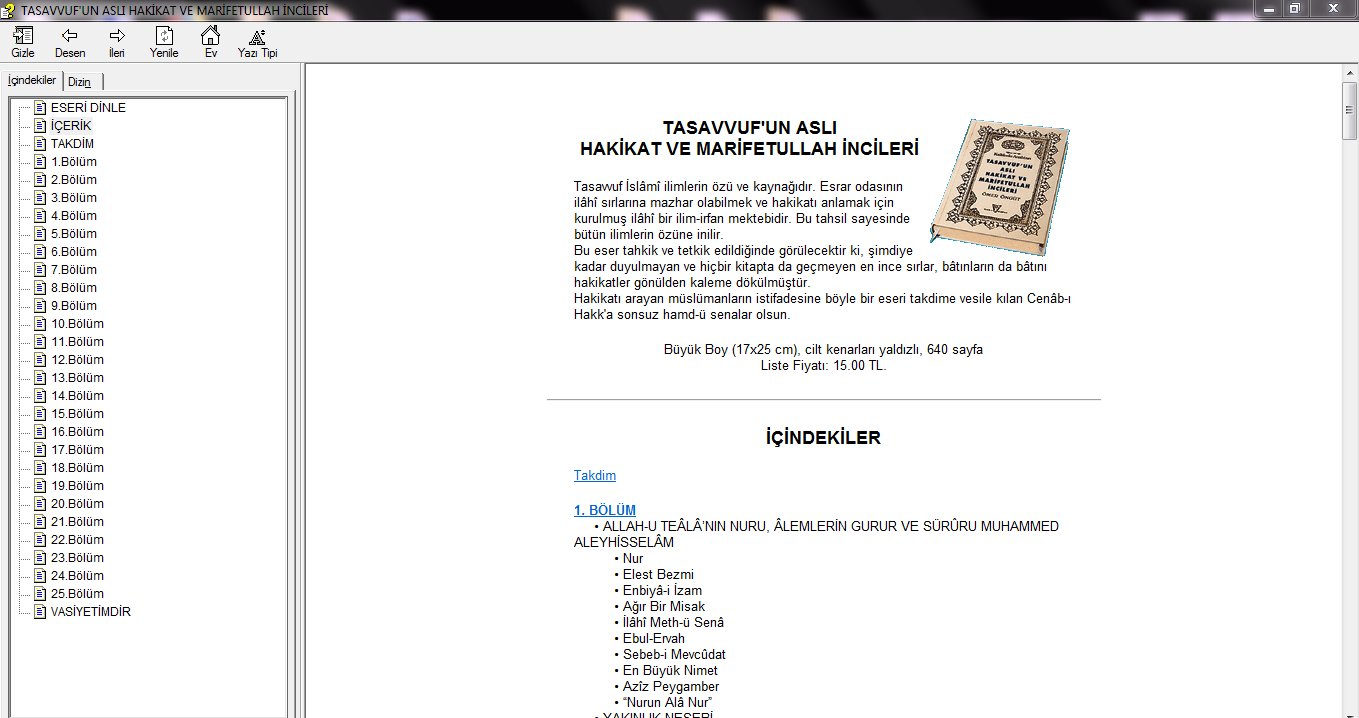Click the Gizle (hide) toolbar icon
This screenshot has width=1359, height=718.
pos(23,36)
